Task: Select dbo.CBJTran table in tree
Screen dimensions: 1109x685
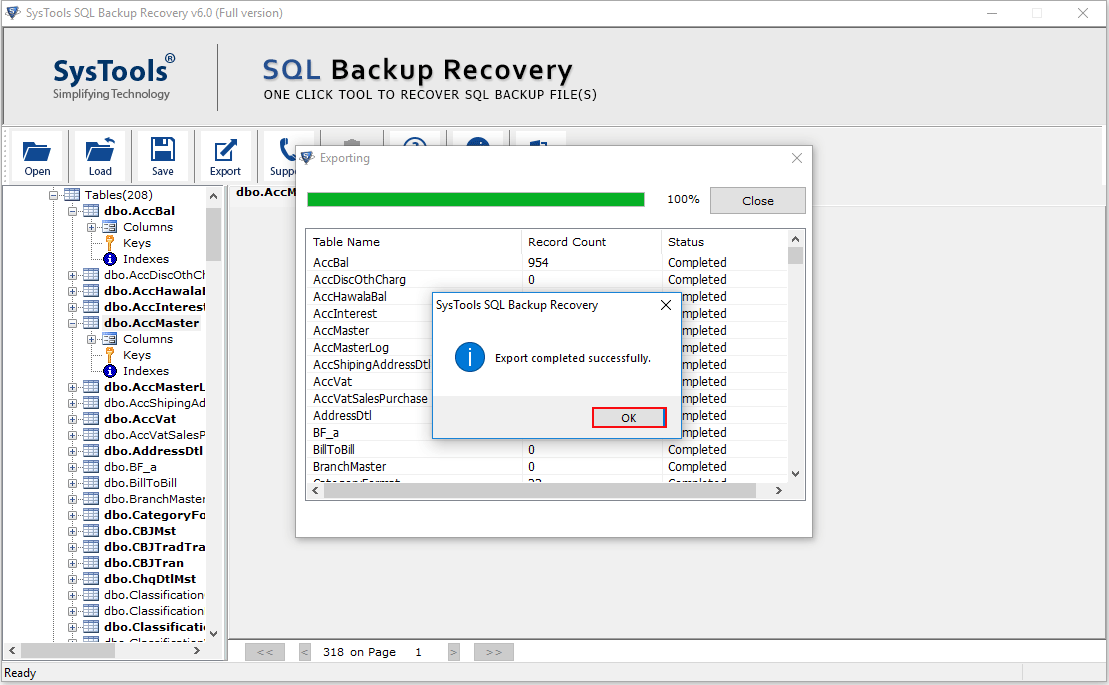Action: point(144,563)
